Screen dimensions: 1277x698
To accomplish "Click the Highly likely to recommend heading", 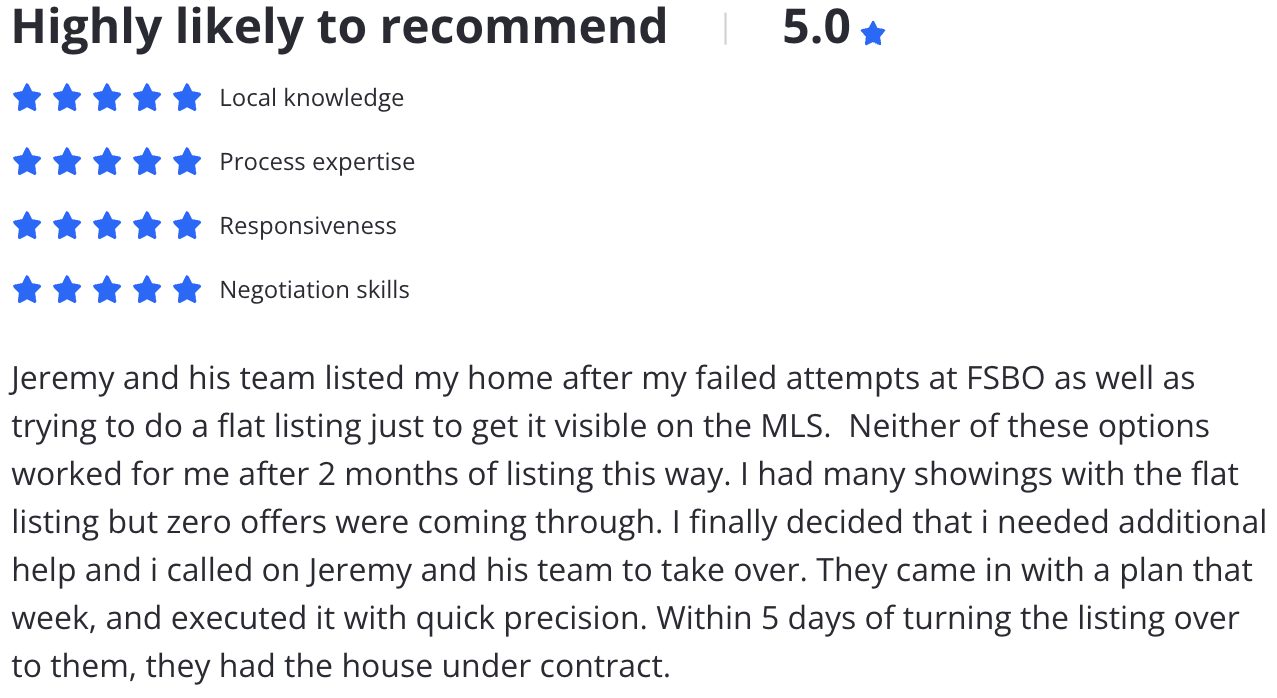I will click(339, 28).
